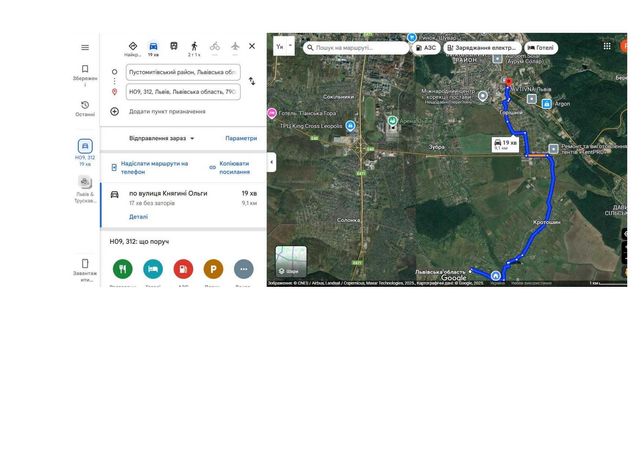This screenshot has height=455, width=643.
Task: Select the driving mode car icon
Action: [153, 46]
